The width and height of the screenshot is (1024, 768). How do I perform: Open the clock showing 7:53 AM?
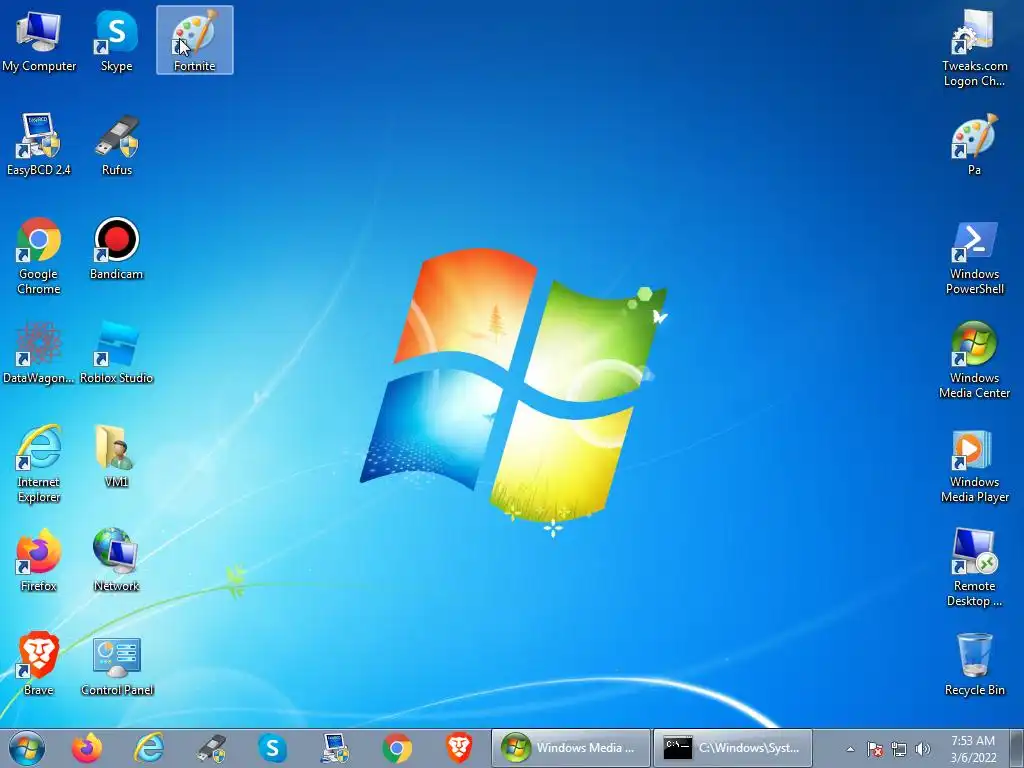pos(973,748)
